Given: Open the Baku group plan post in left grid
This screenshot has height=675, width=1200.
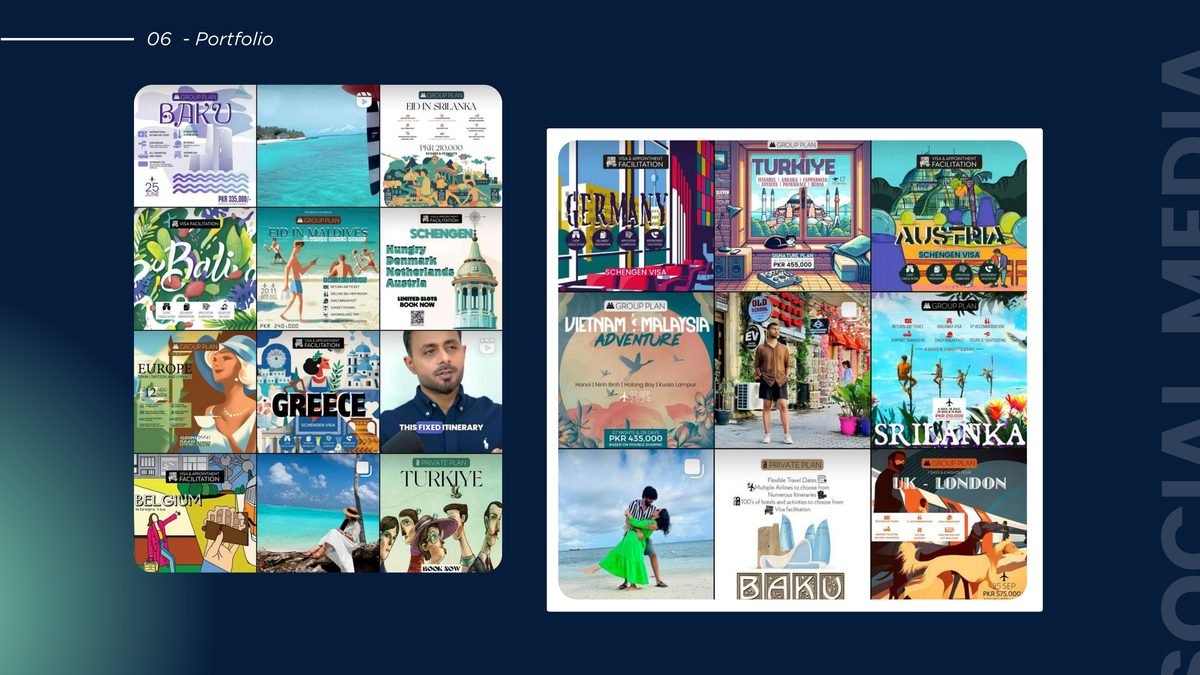Looking at the screenshot, I should pos(196,145).
